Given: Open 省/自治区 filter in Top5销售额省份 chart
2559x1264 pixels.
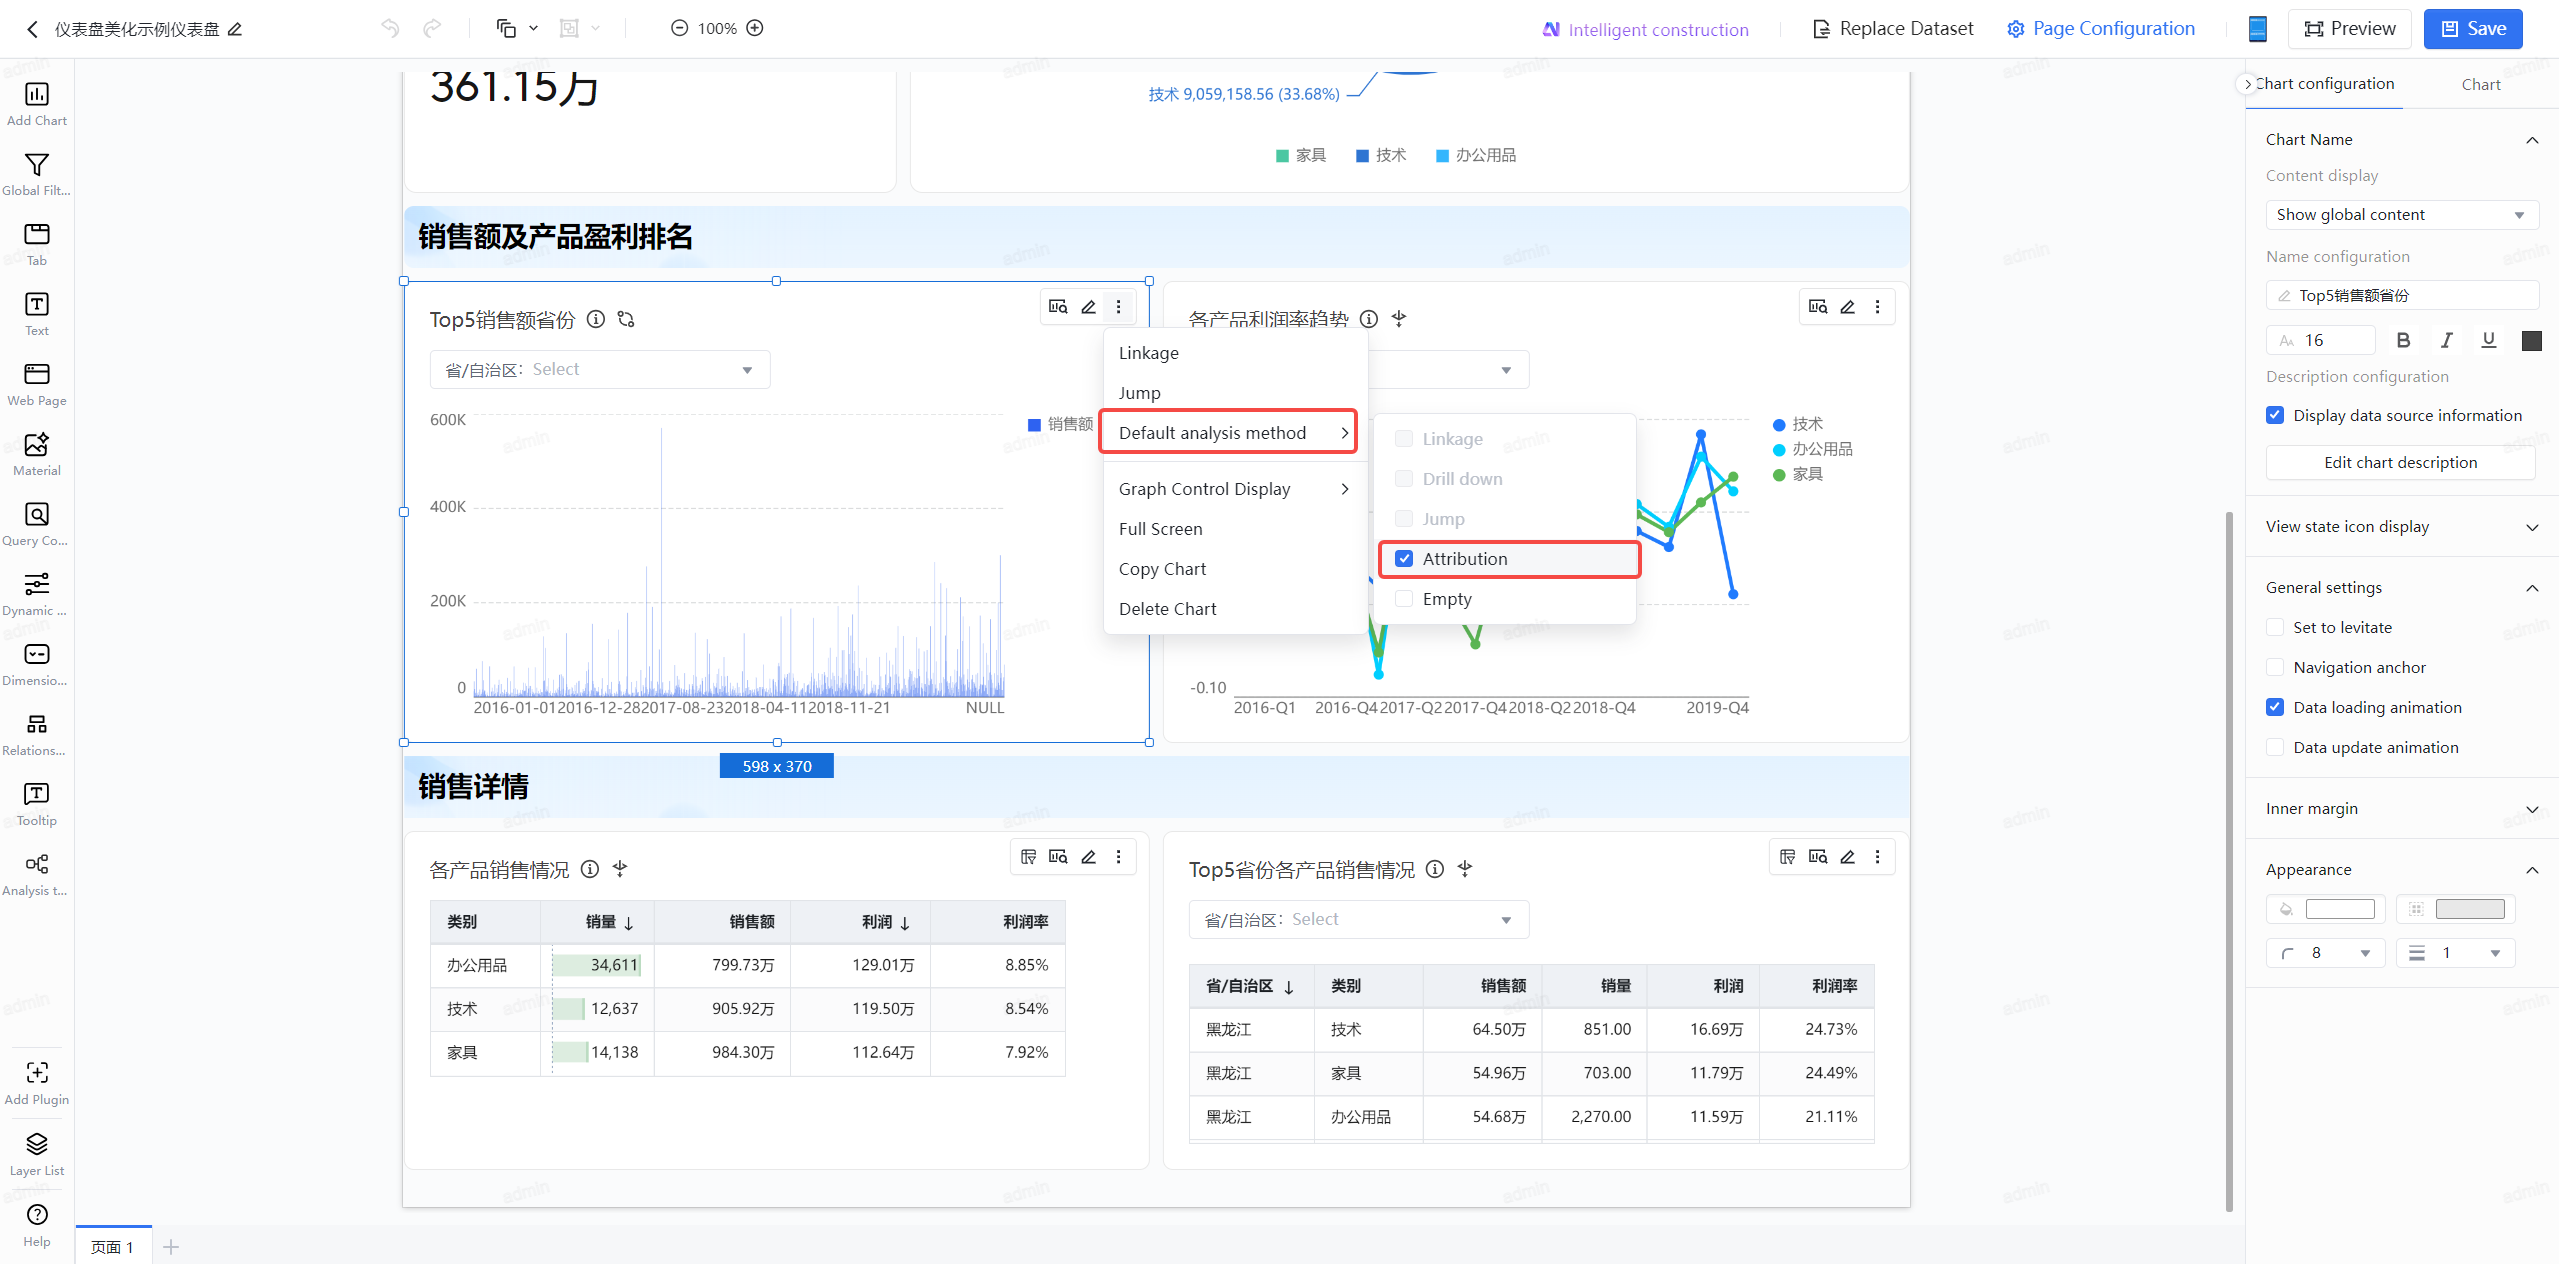Looking at the screenshot, I should click(600, 370).
